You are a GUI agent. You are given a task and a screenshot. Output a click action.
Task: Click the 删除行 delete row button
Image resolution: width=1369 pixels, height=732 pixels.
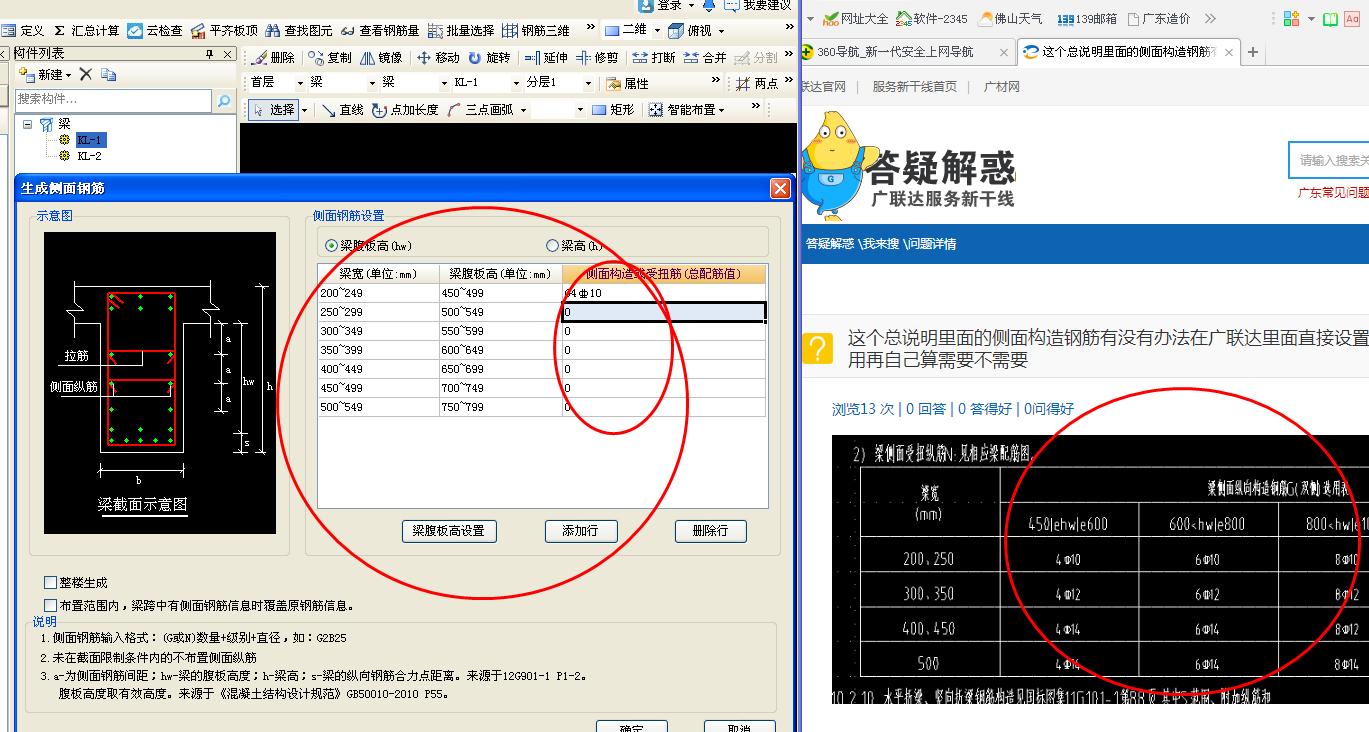(710, 531)
